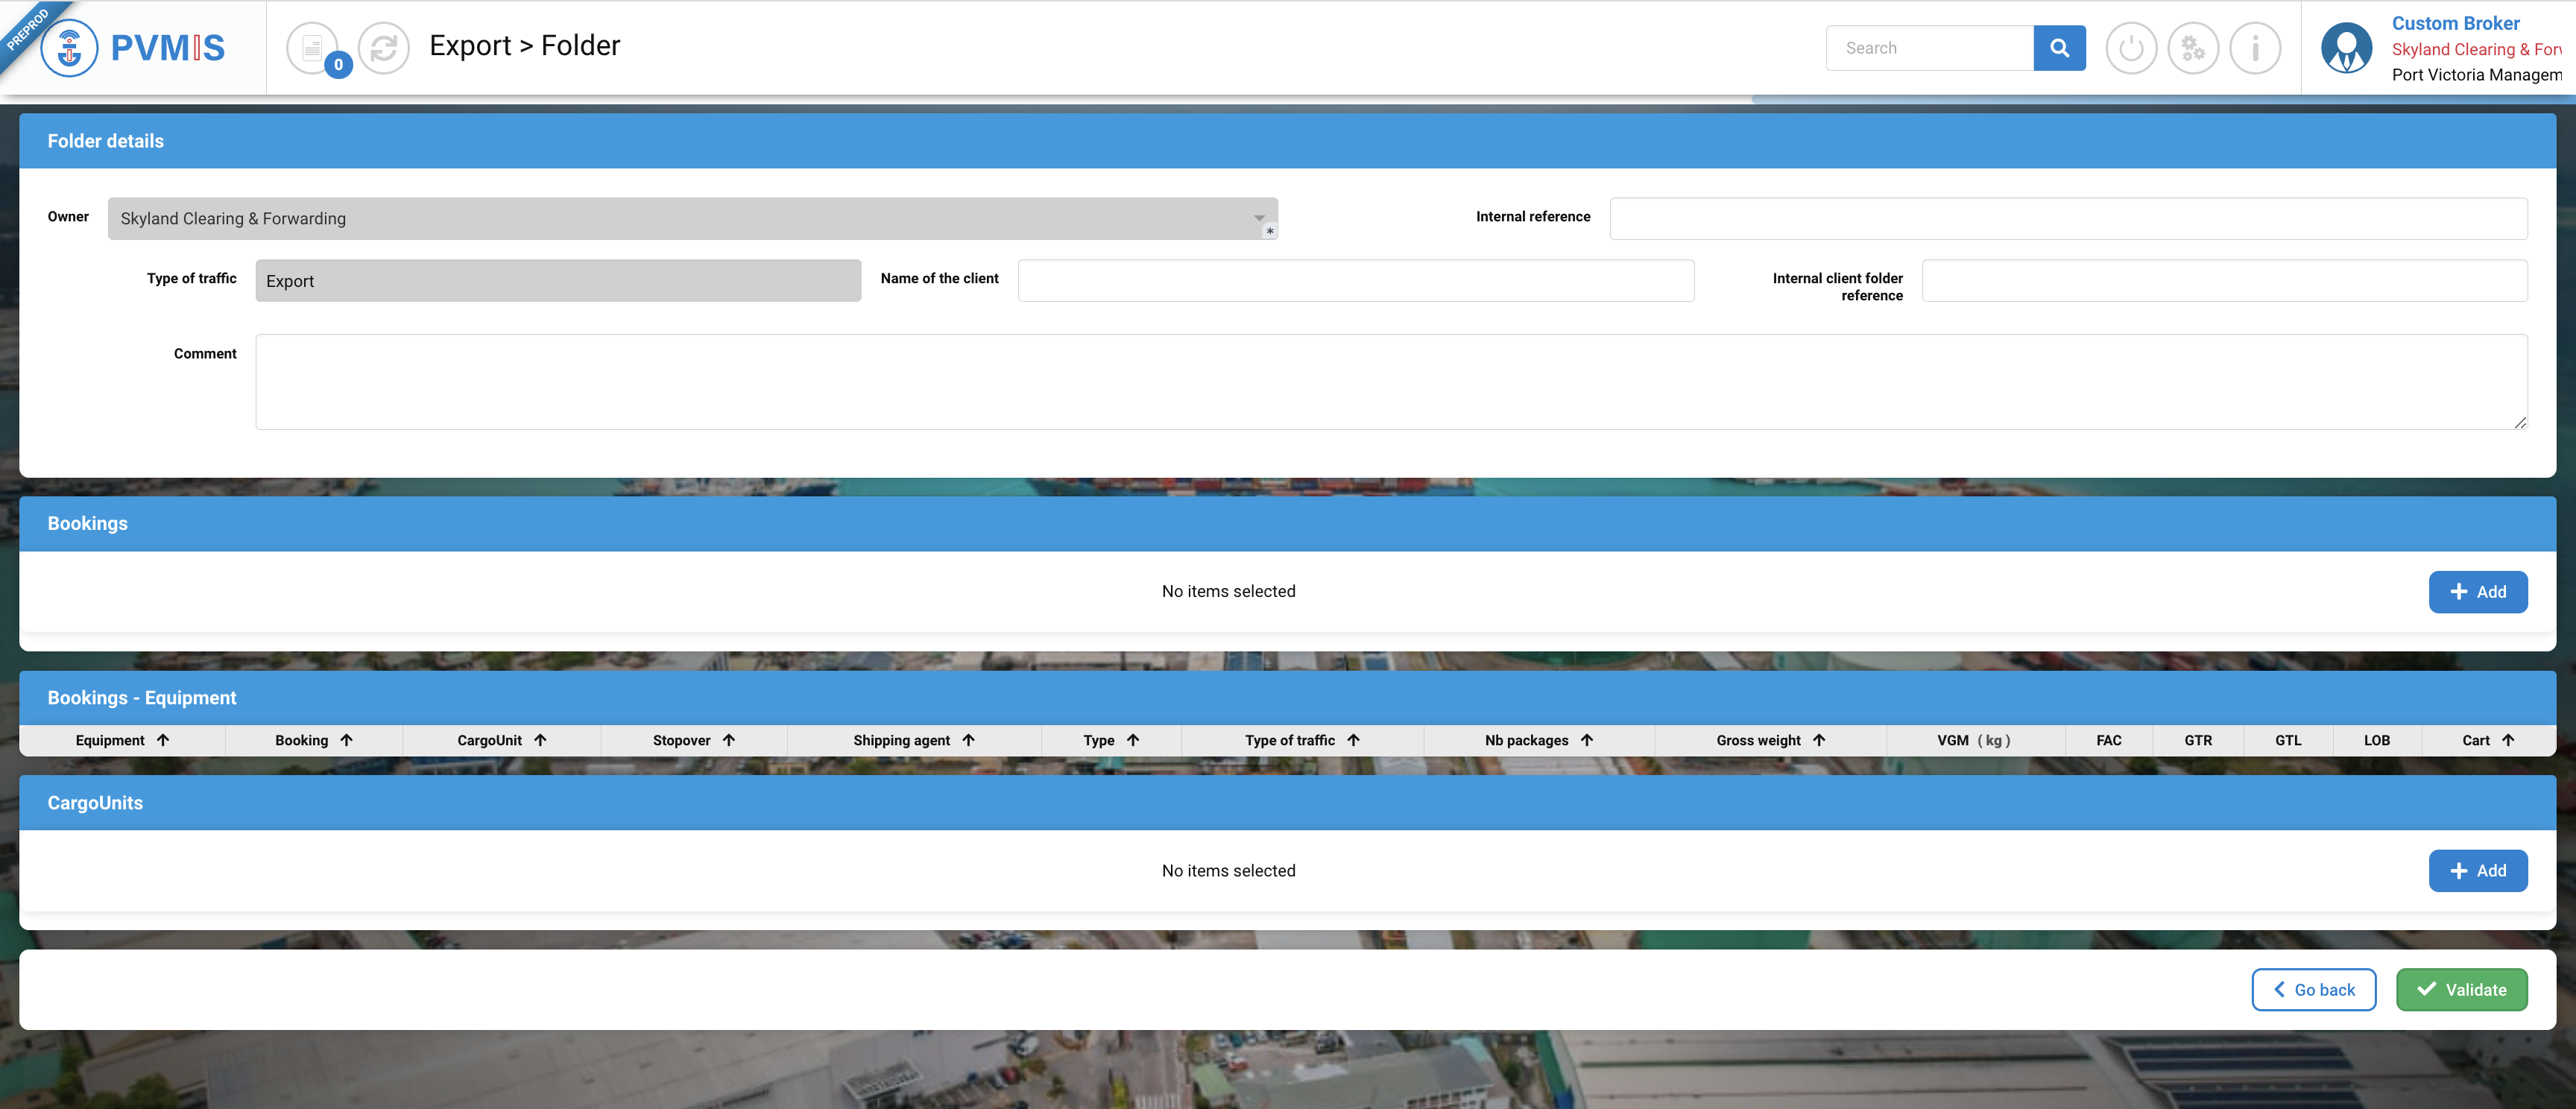Open the Type of traffic field
Image resolution: width=2576 pixels, height=1109 pixels.
tap(558, 281)
